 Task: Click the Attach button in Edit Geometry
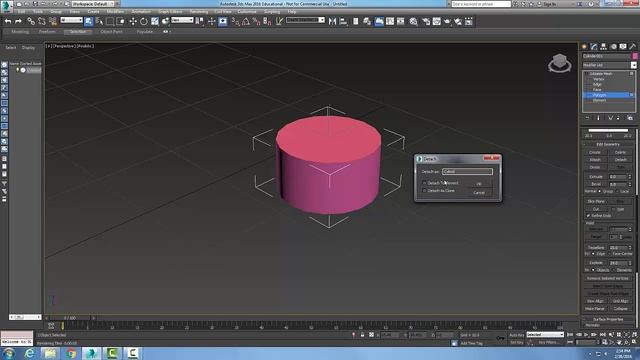pyautogui.click(x=595, y=160)
